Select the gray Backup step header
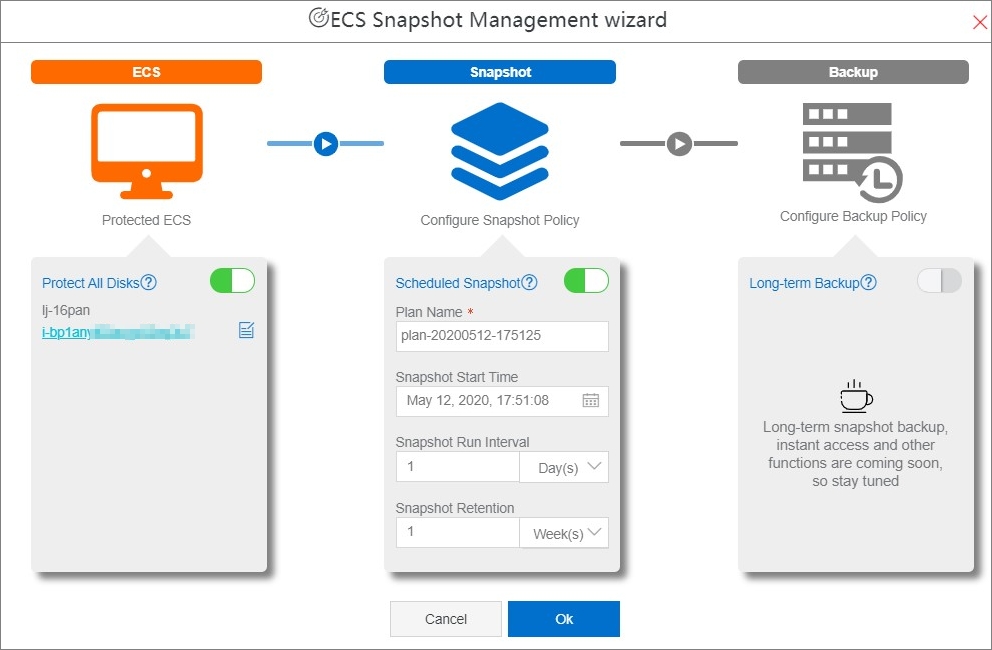This screenshot has width=992, height=650. pyautogui.click(x=853, y=72)
